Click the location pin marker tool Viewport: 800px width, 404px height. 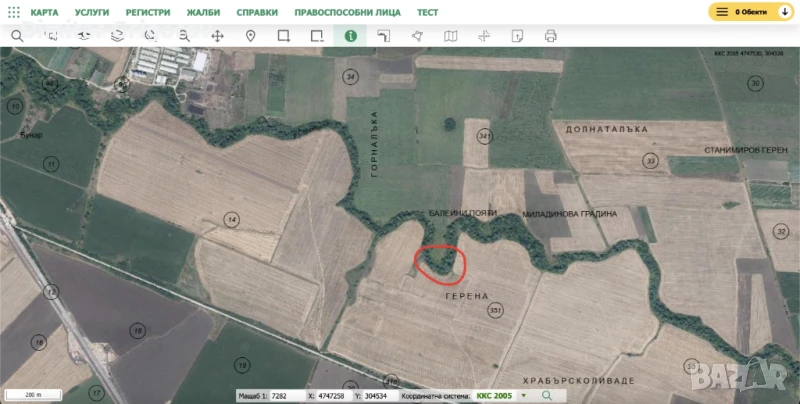[251, 35]
